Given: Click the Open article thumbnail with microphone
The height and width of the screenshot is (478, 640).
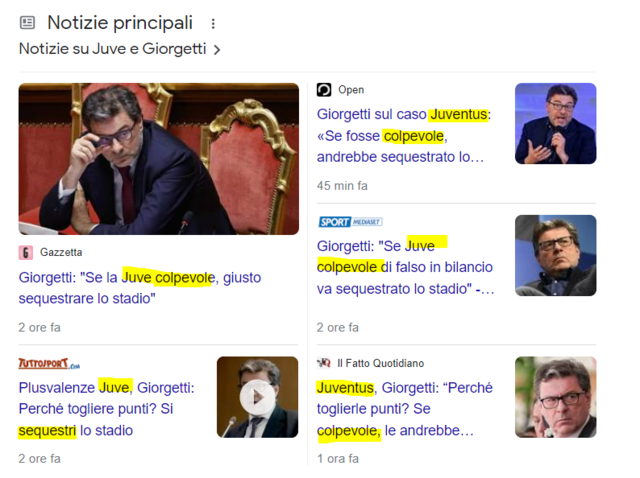Looking at the screenshot, I should point(556,124).
